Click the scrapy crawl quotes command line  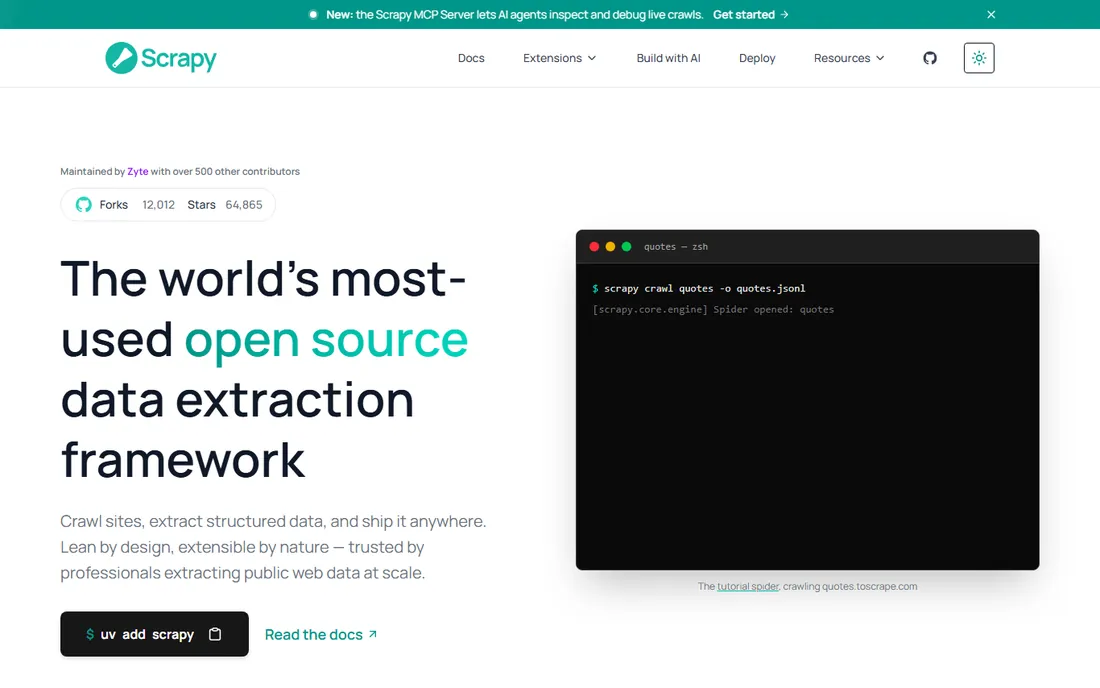[699, 288]
